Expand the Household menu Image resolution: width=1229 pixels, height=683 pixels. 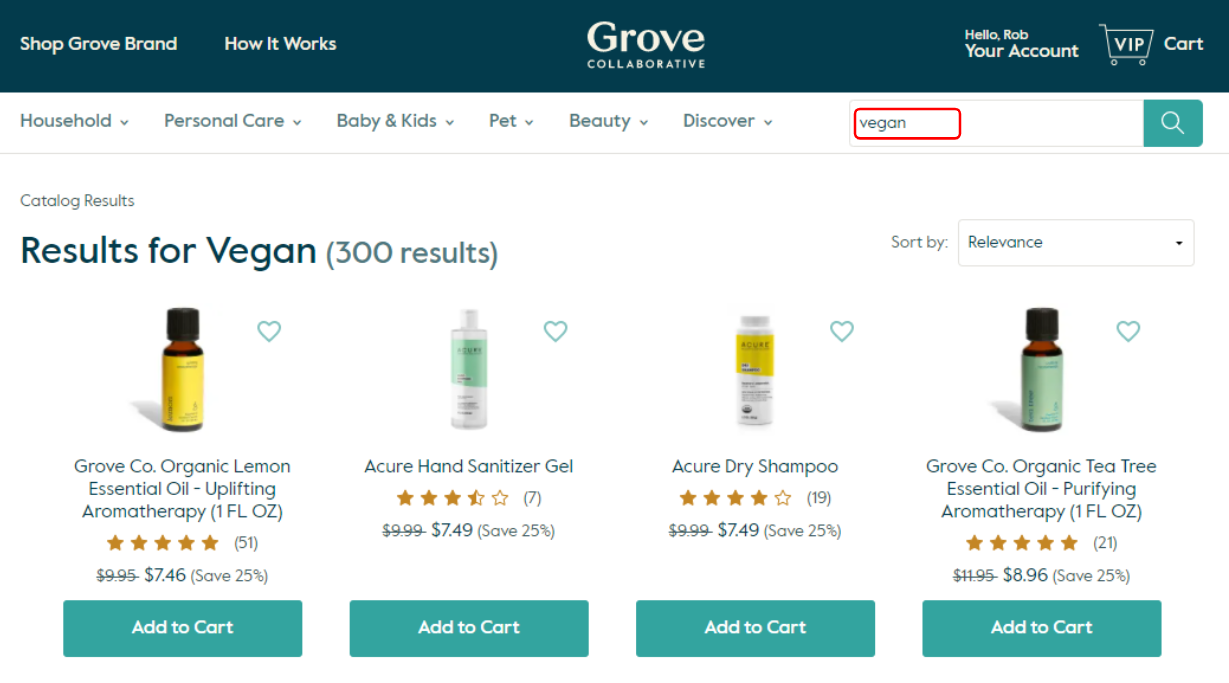tap(75, 121)
